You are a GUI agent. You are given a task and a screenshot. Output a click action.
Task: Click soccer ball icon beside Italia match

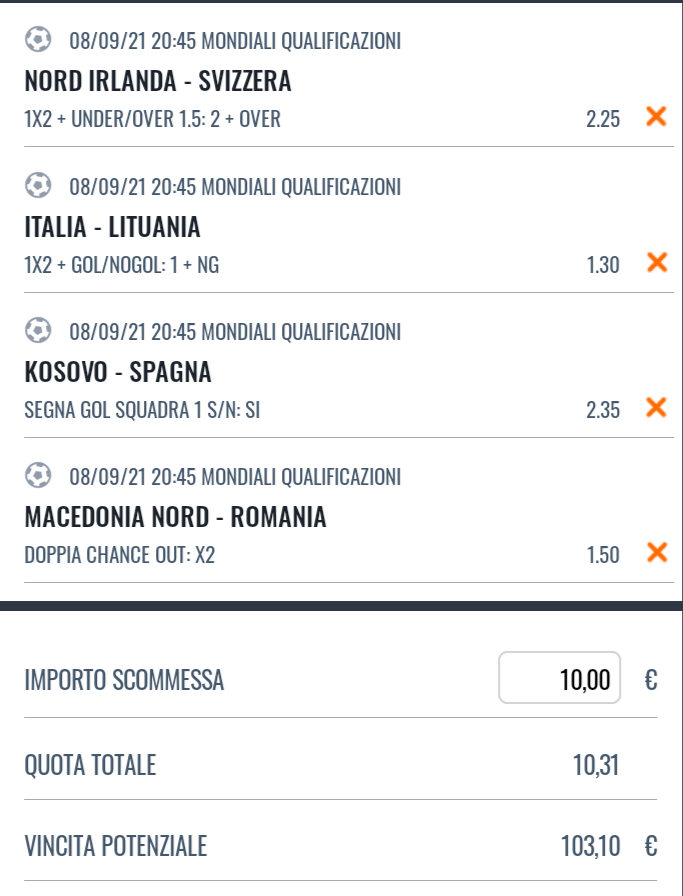coord(38,186)
